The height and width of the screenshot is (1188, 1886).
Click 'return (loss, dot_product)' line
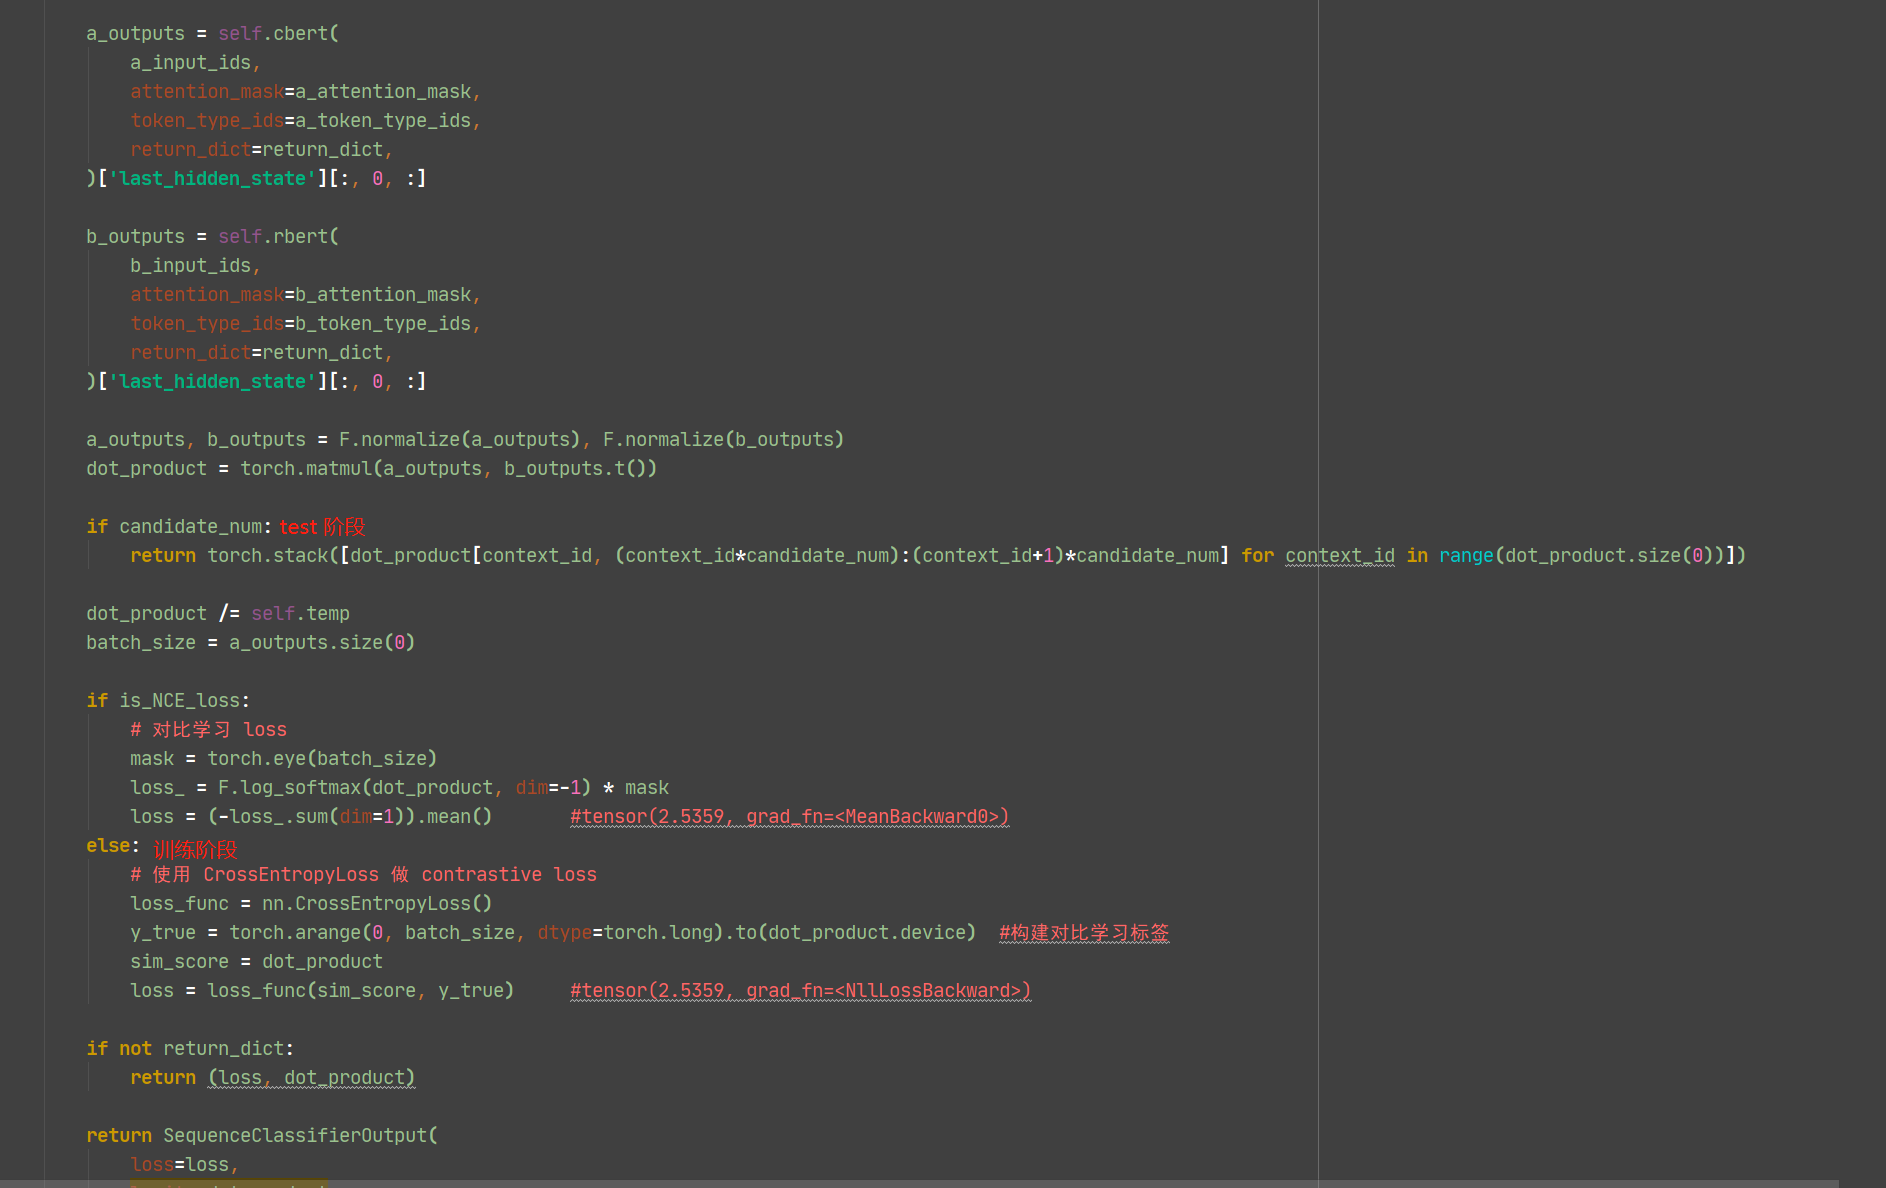pyautogui.click(x=272, y=1078)
